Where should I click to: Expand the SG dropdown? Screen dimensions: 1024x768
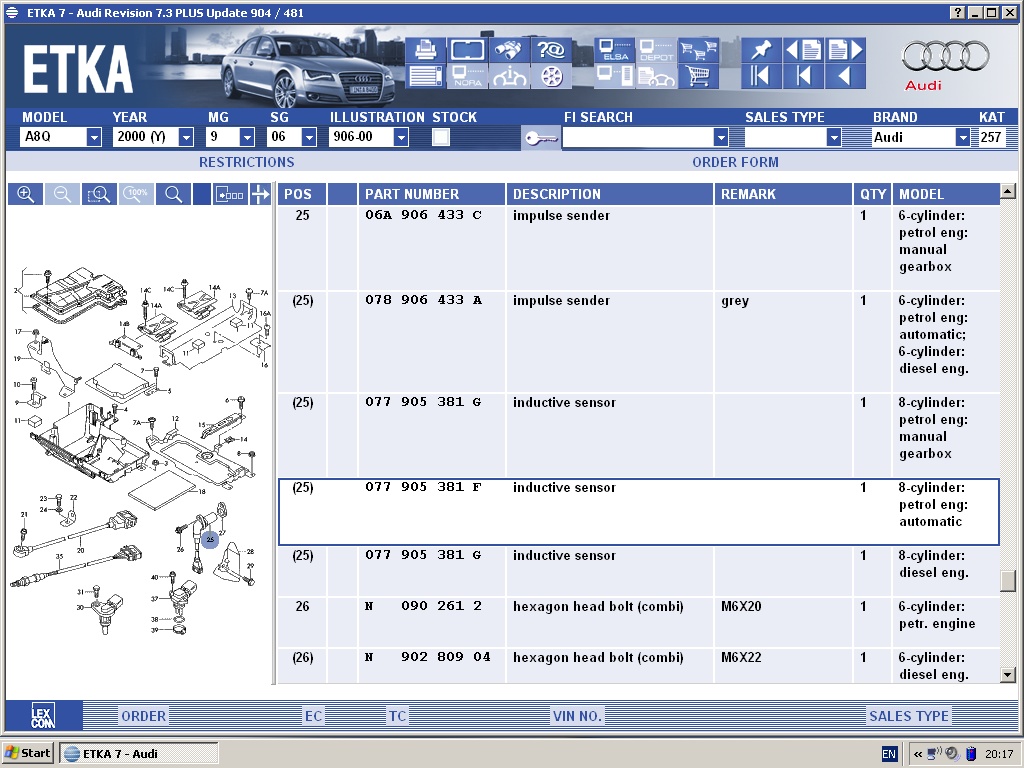click(310, 137)
